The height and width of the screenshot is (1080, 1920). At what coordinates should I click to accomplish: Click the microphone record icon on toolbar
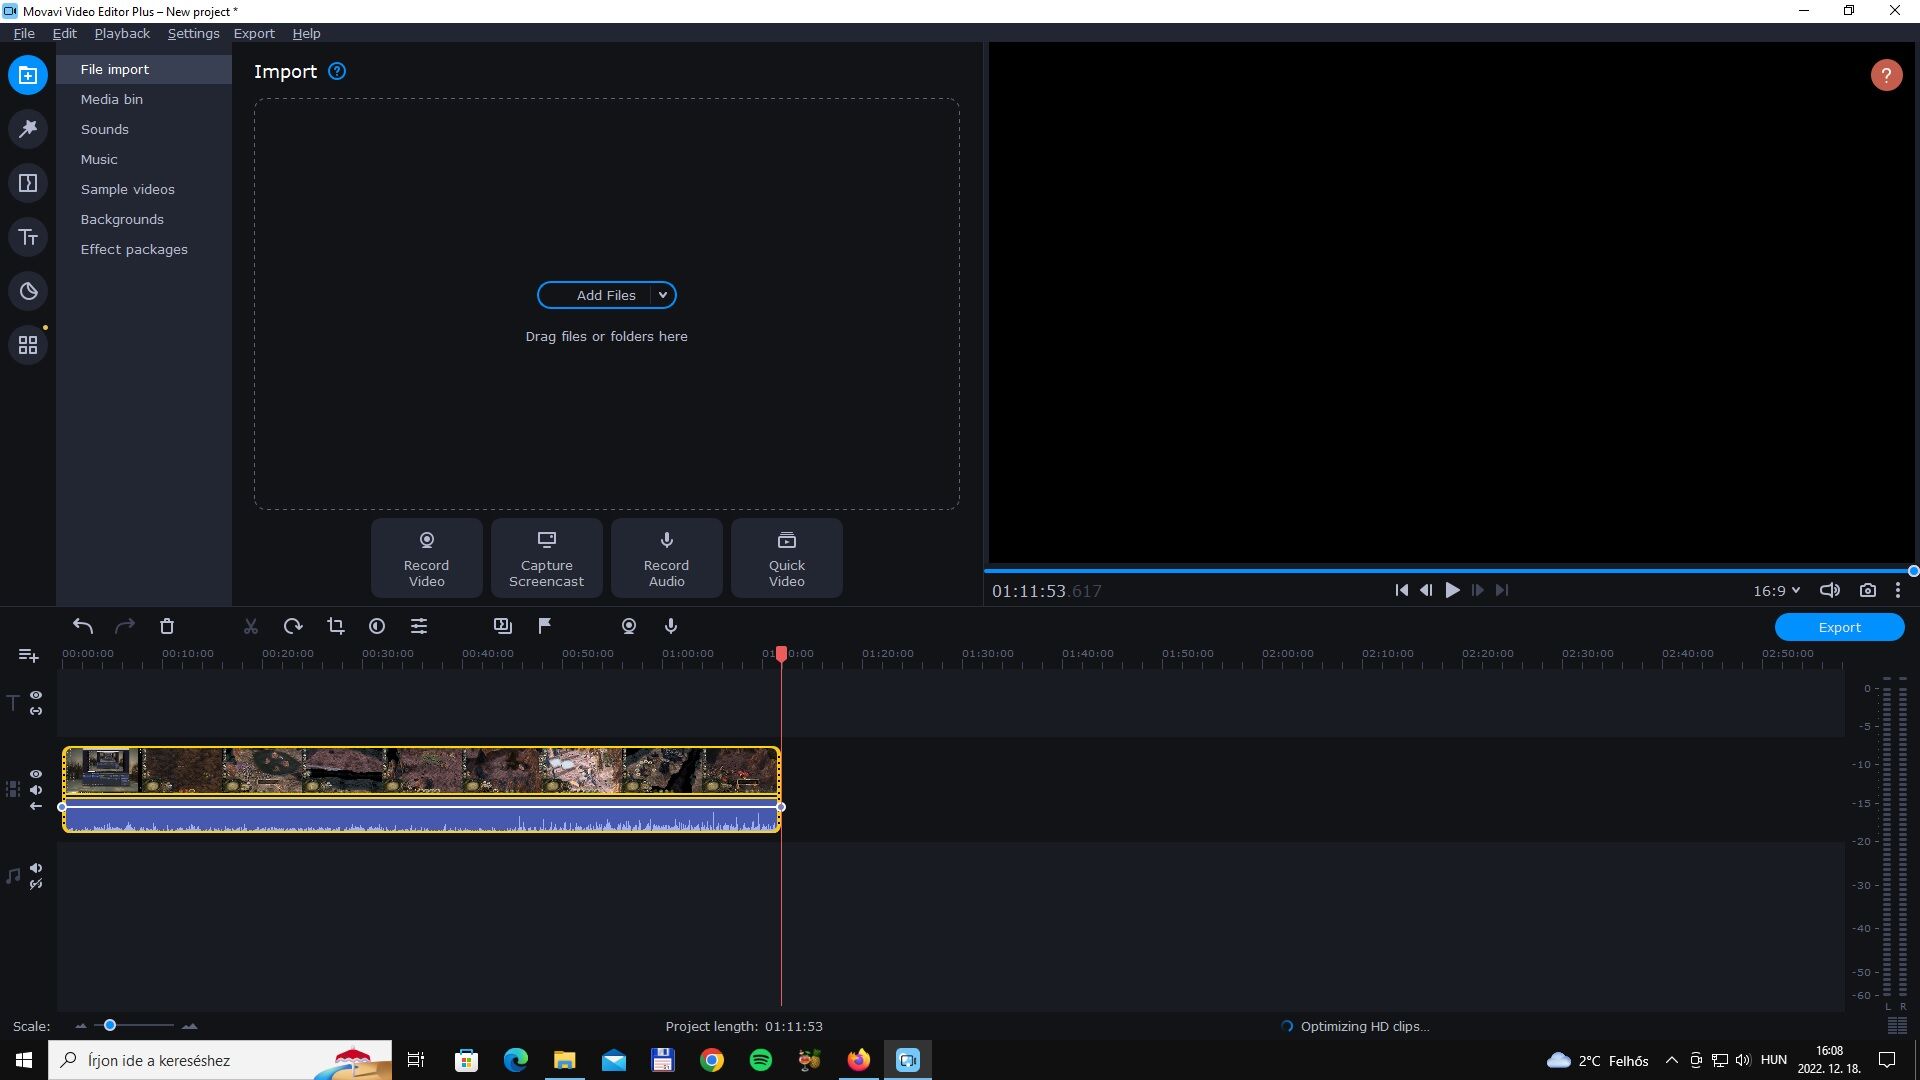[671, 626]
